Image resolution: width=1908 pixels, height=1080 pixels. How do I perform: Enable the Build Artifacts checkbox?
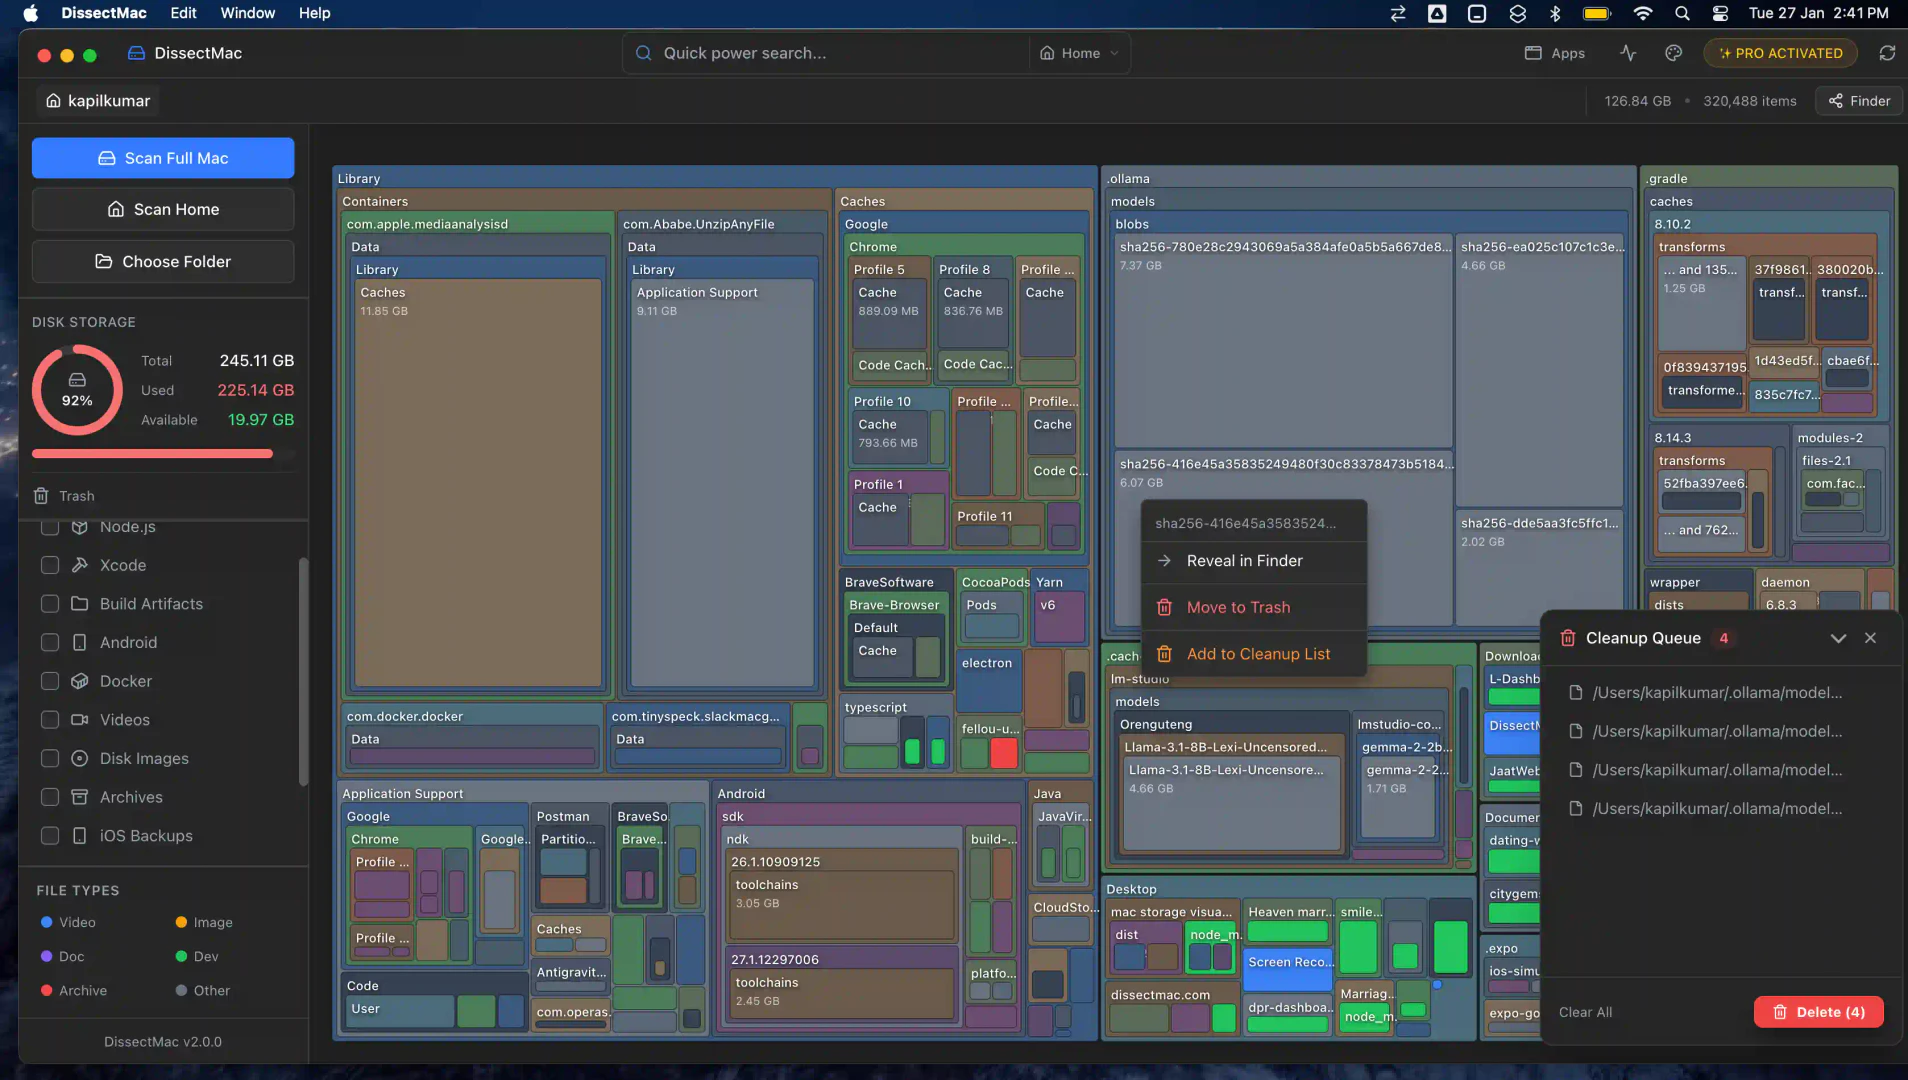(49, 603)
